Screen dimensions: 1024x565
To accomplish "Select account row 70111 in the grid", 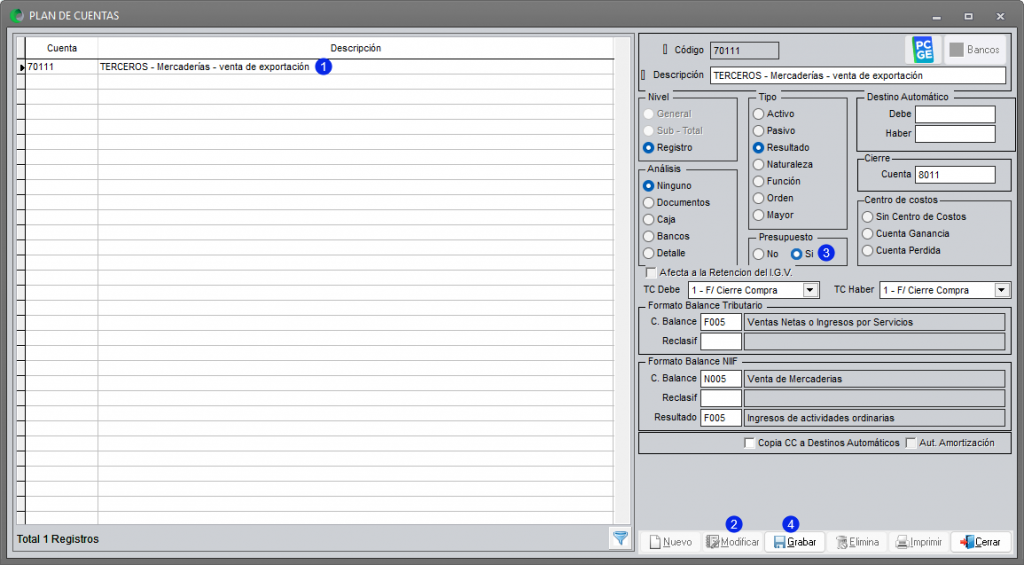I will (61, 67).
